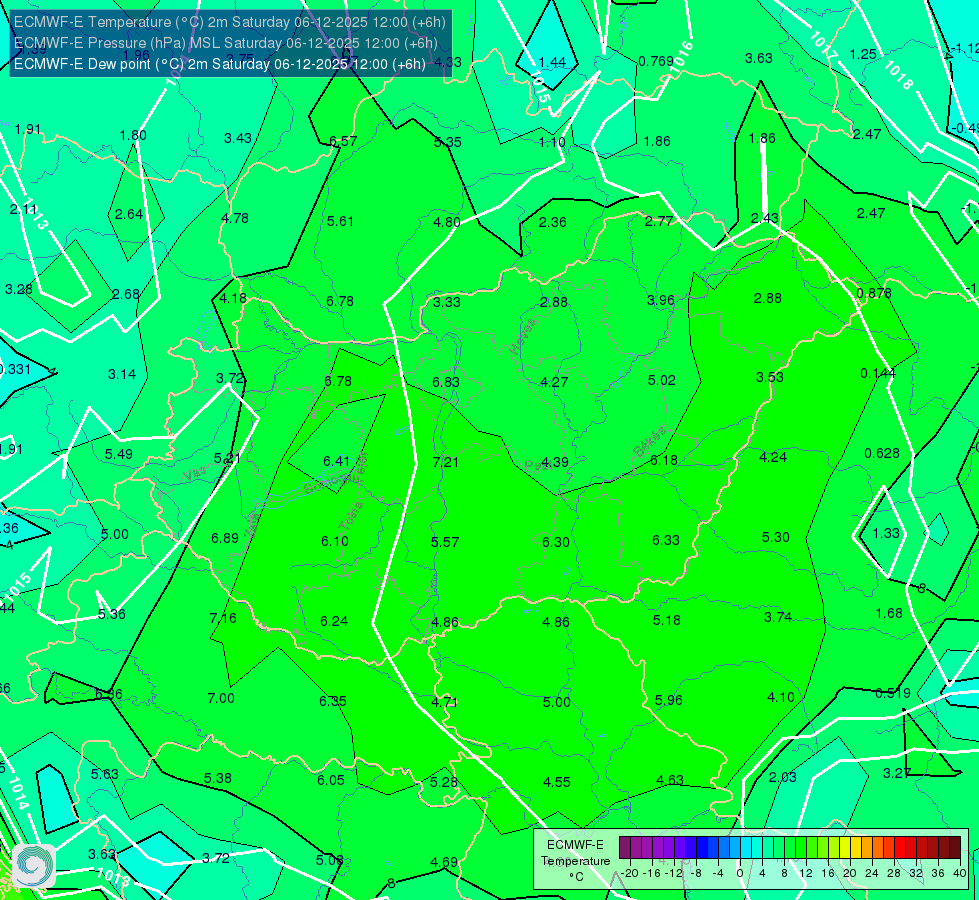Click the 3.63 value near top right

[x=759, y=59]
